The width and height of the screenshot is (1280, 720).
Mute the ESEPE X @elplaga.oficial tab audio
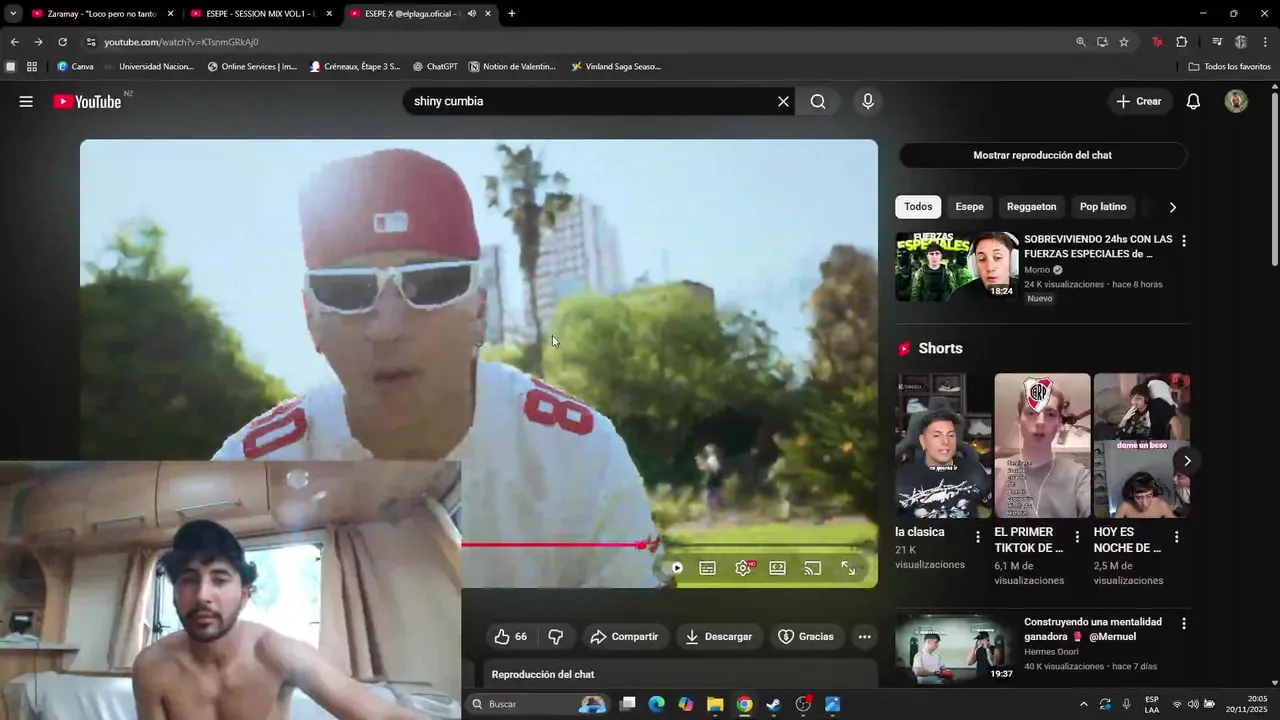[471, 14]
